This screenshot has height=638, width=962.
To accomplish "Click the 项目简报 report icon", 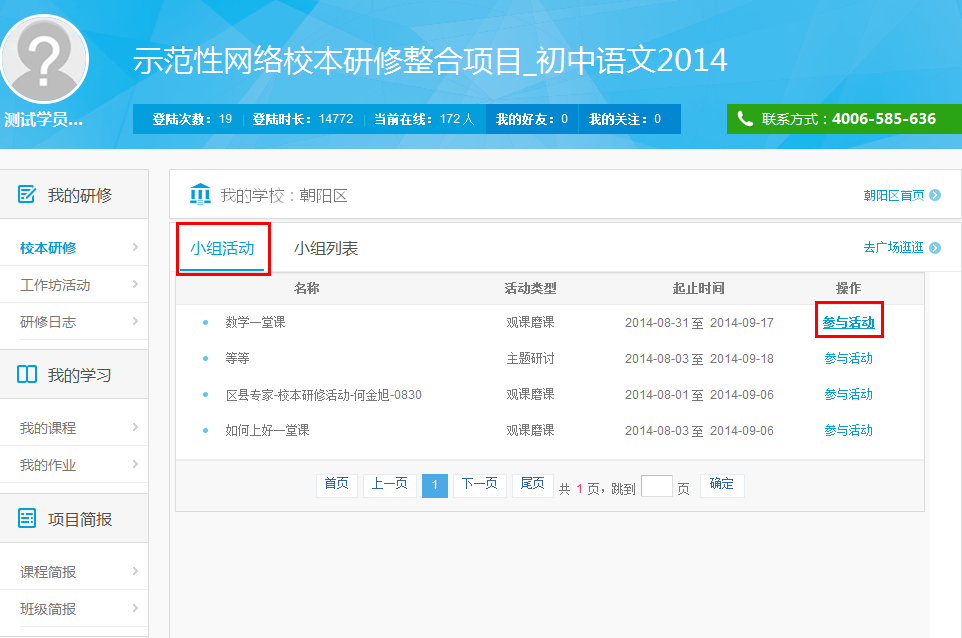I will pyautogui.click(x=27, y=518).
